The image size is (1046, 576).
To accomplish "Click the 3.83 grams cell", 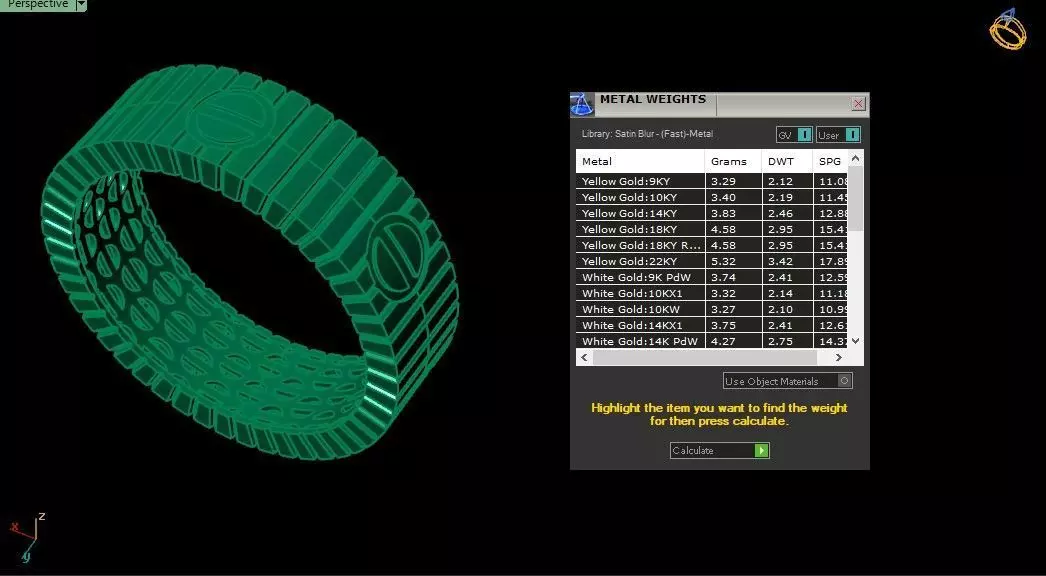I will click(733, 213).
